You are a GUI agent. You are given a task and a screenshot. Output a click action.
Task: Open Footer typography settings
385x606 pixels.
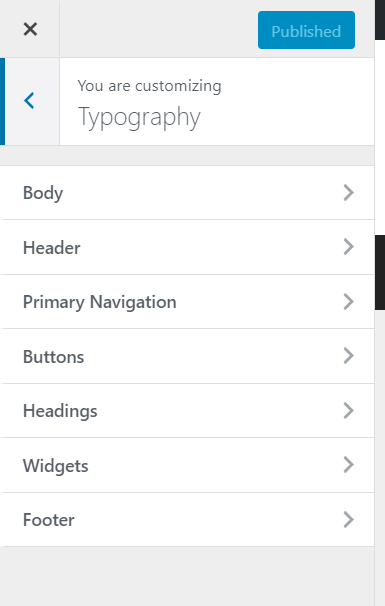coord(187,520)
